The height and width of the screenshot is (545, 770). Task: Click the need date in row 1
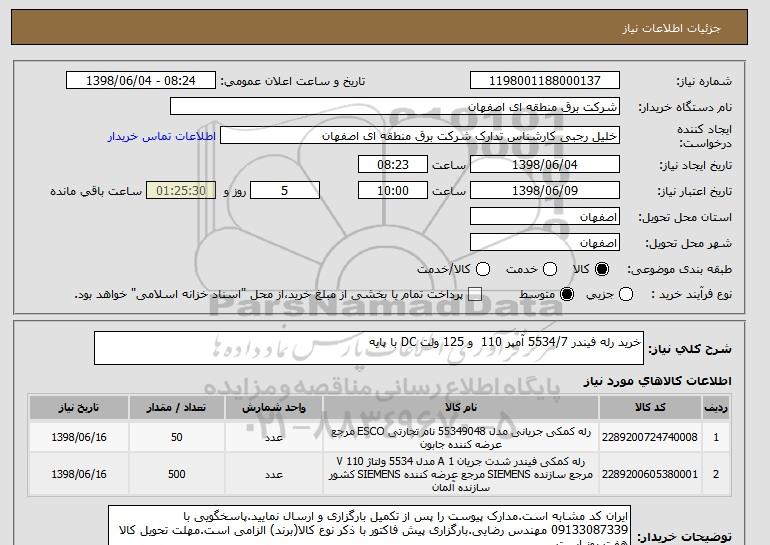(x=79, y=437)
